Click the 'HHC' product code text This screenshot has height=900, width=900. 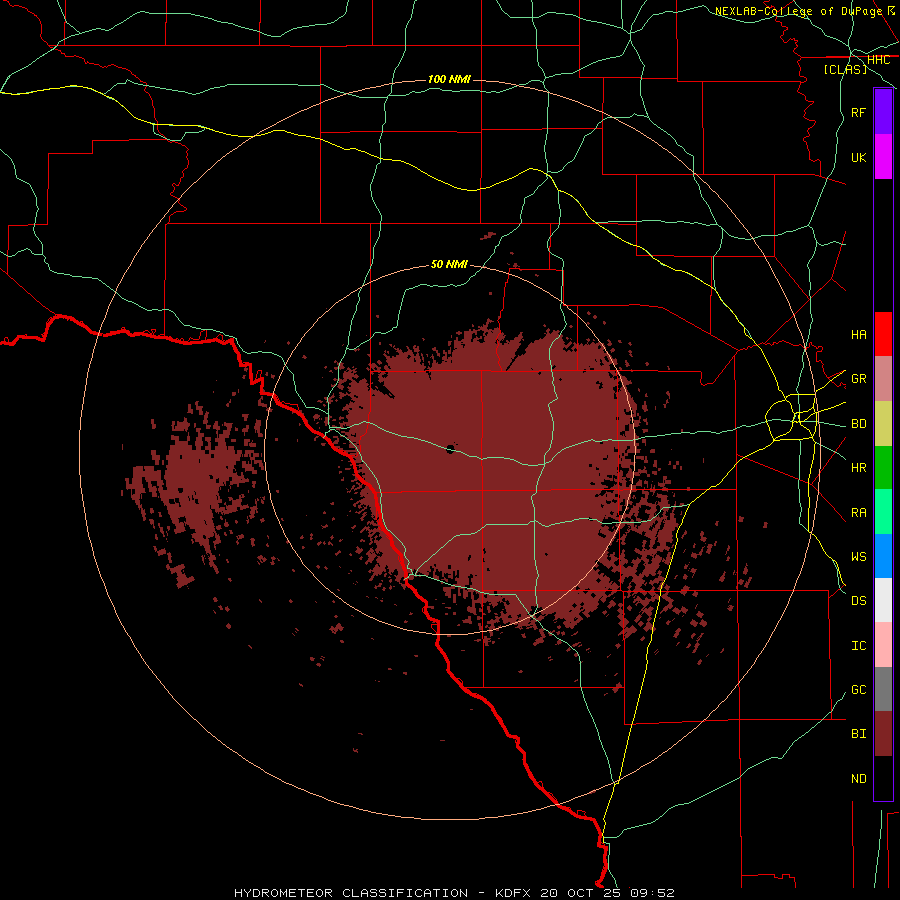point(878,60)
